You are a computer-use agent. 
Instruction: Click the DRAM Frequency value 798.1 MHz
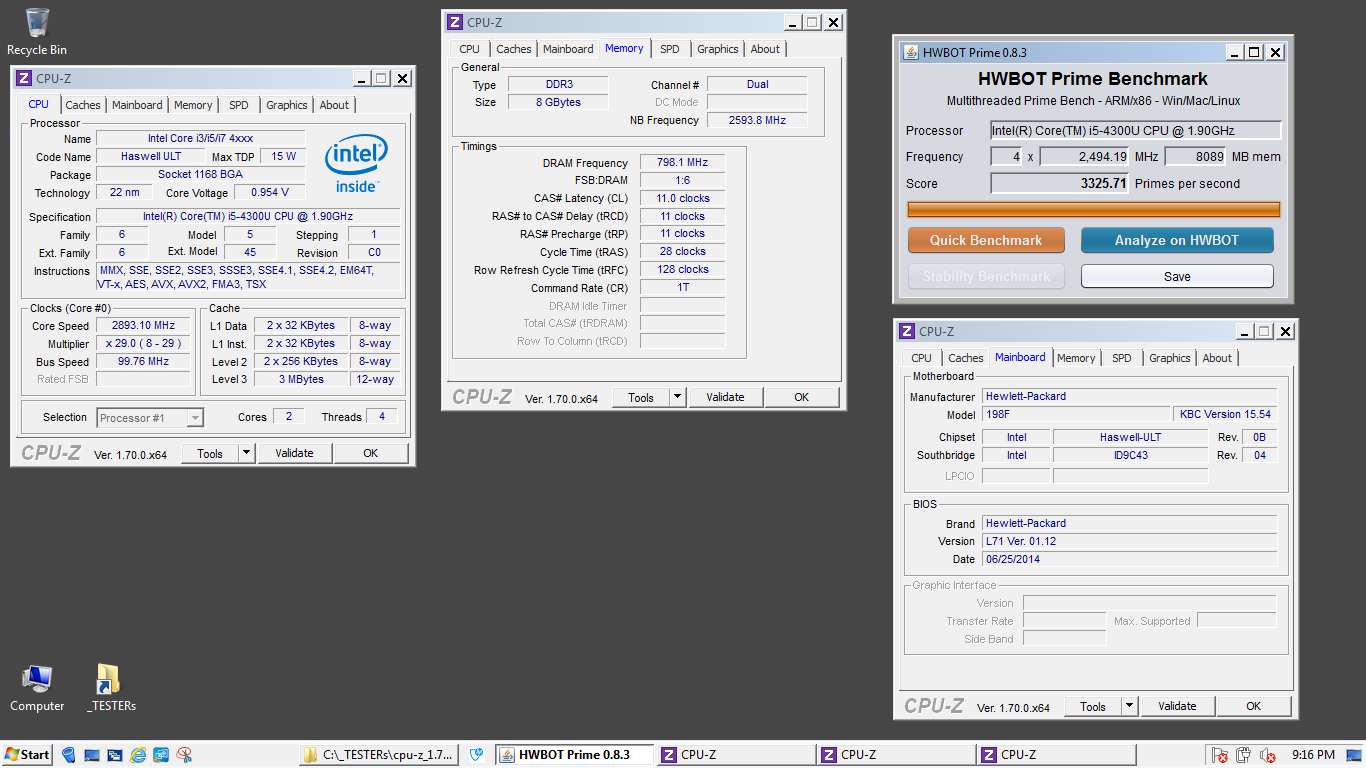[682, 163]
